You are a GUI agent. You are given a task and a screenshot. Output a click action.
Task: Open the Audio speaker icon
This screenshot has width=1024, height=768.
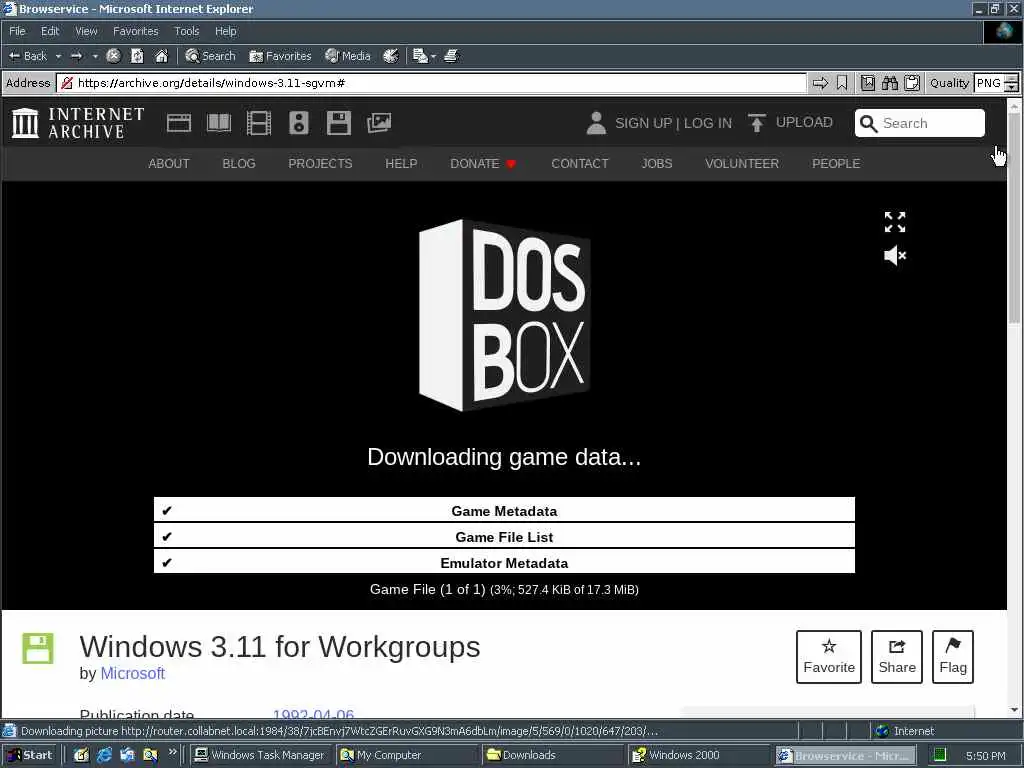click(x=298, y=123)
